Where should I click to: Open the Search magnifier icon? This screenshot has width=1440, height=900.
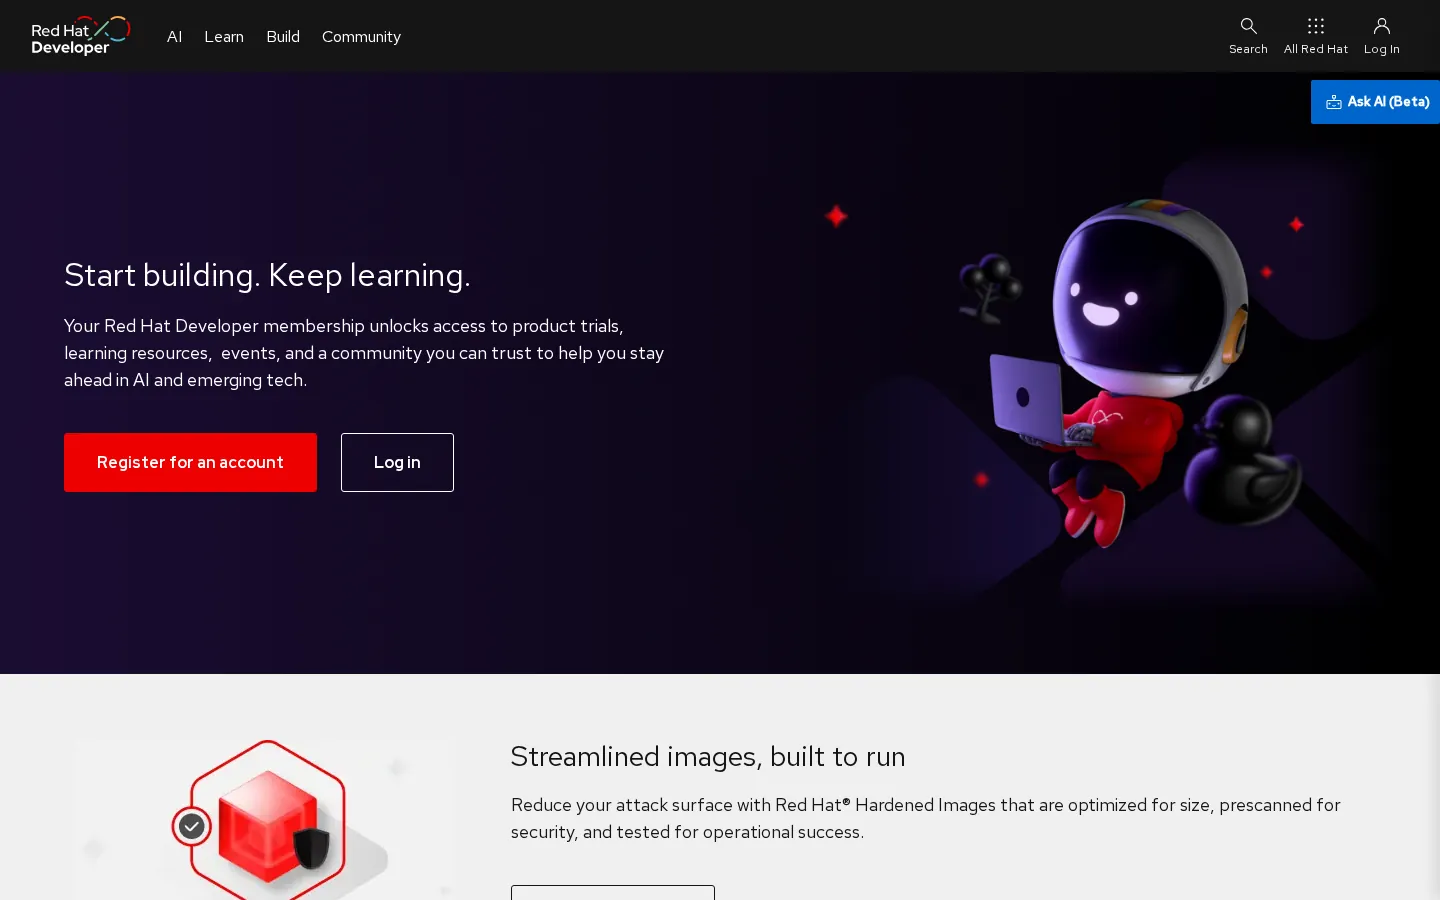(1248, 26)
